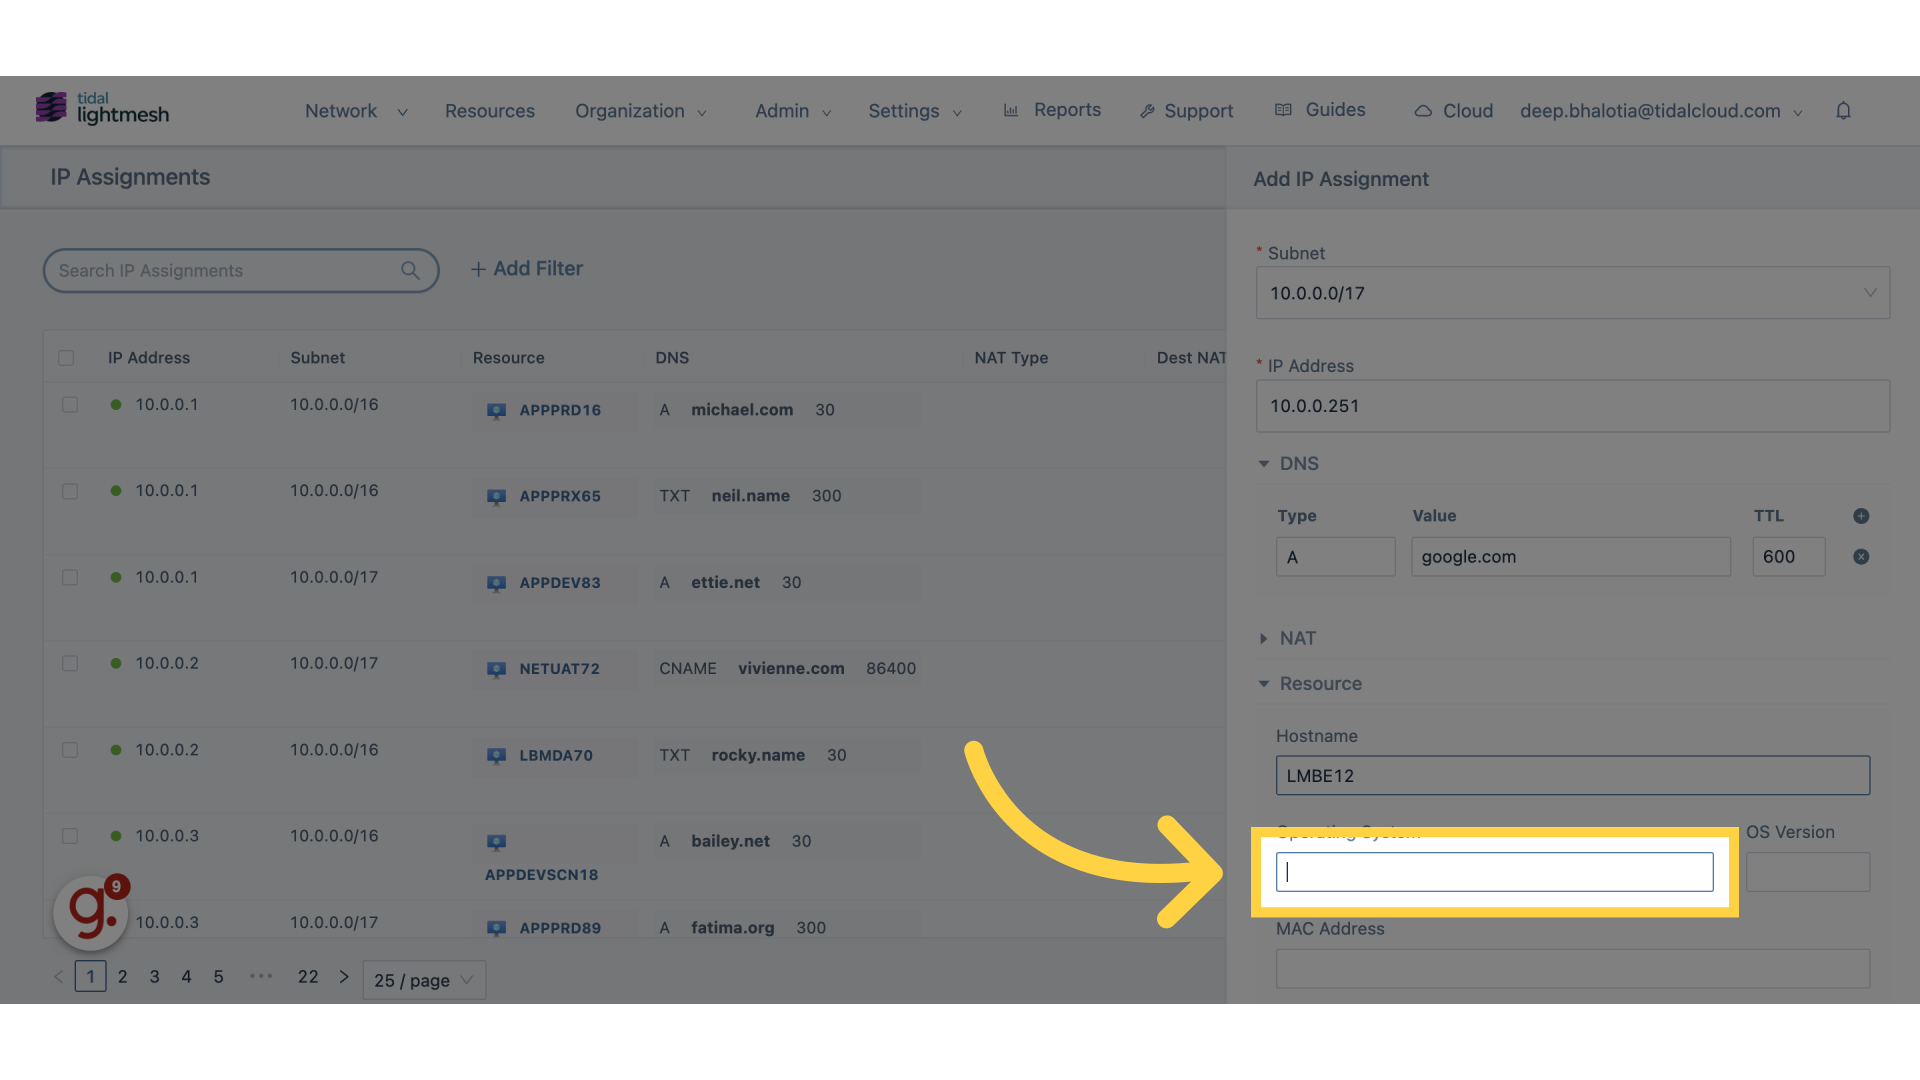Open the APPPRD16 resource link
The image size is (1920, 1080).
pos(560,410)
